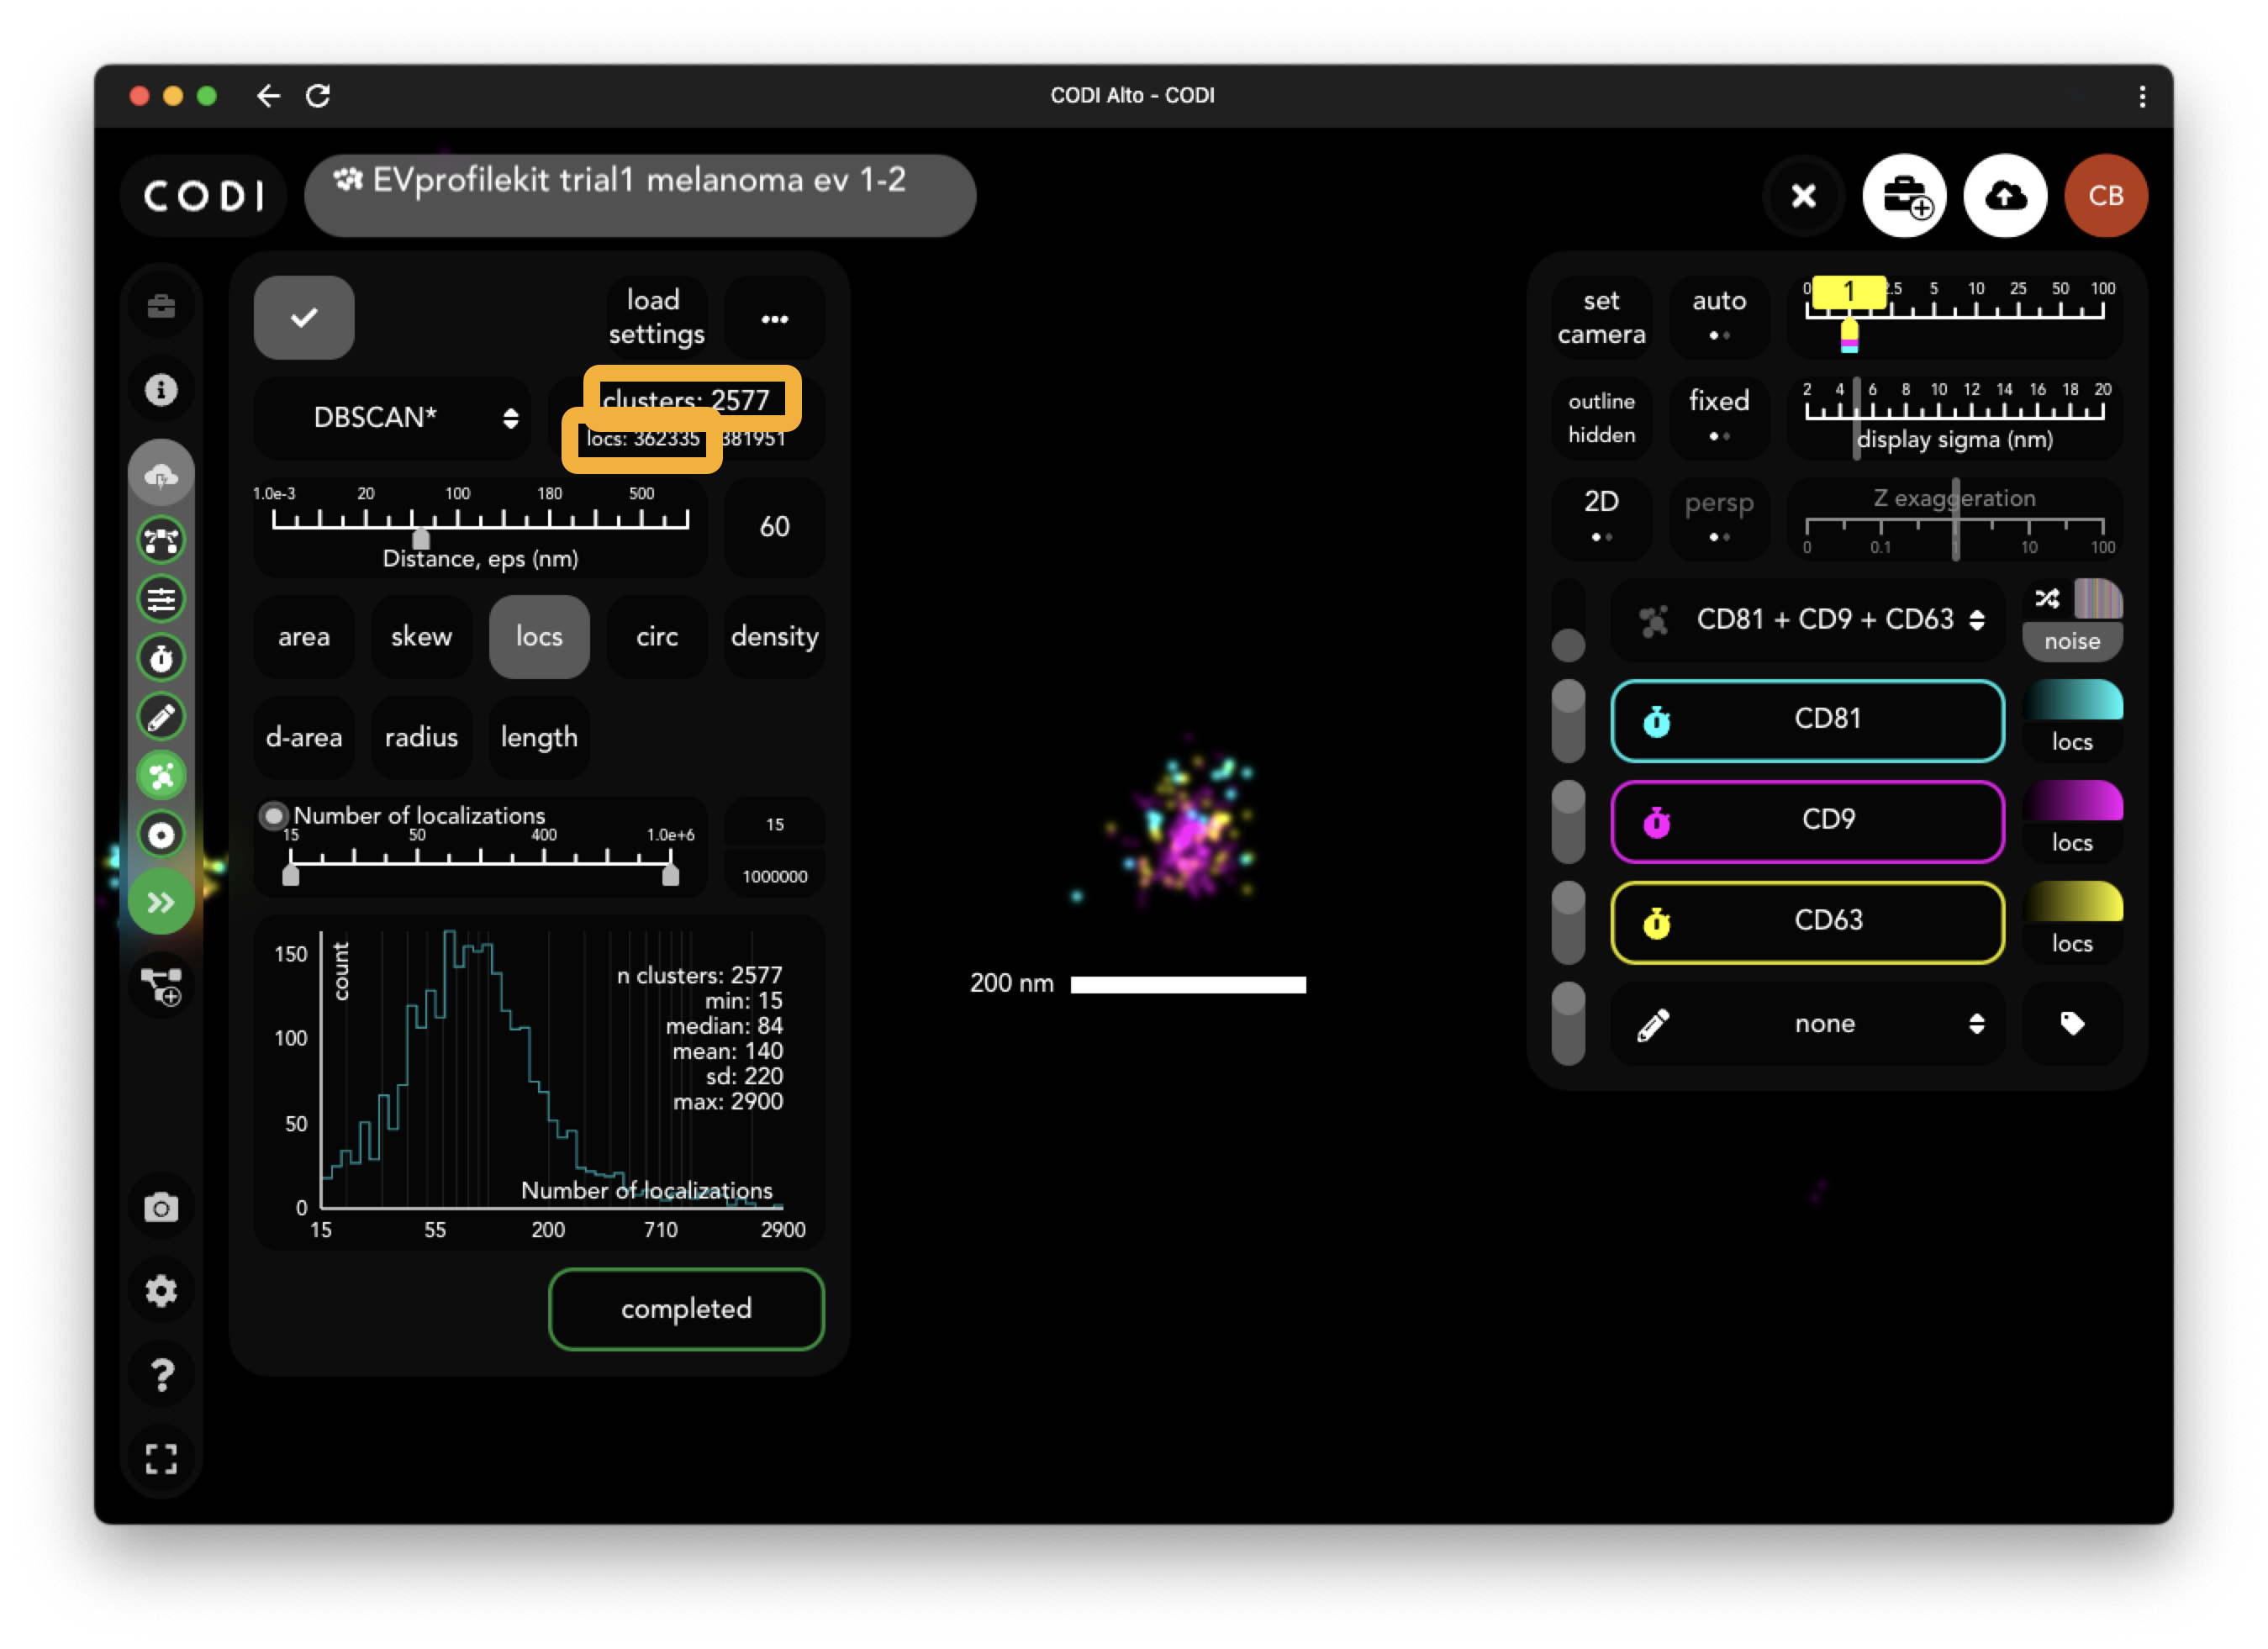Click the tag icon next to none

2072,1024
